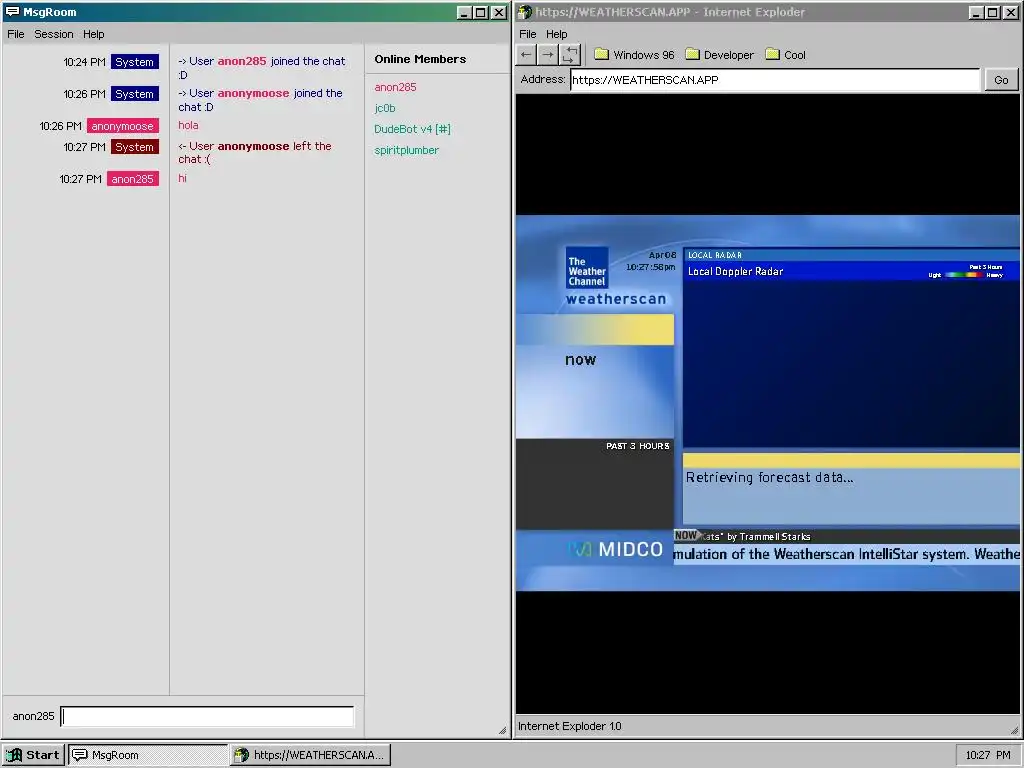Close the Internet Exploder window
Viewport: 1024px width, 768px height.
tap(1010, 12)
